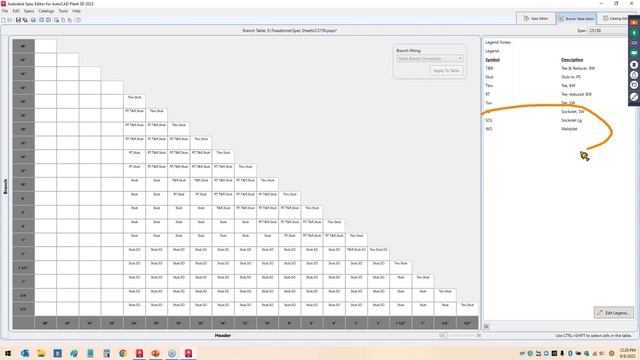Select the 'Tee & Reducer, BW' legend description
640x360 pixels.
578,69
